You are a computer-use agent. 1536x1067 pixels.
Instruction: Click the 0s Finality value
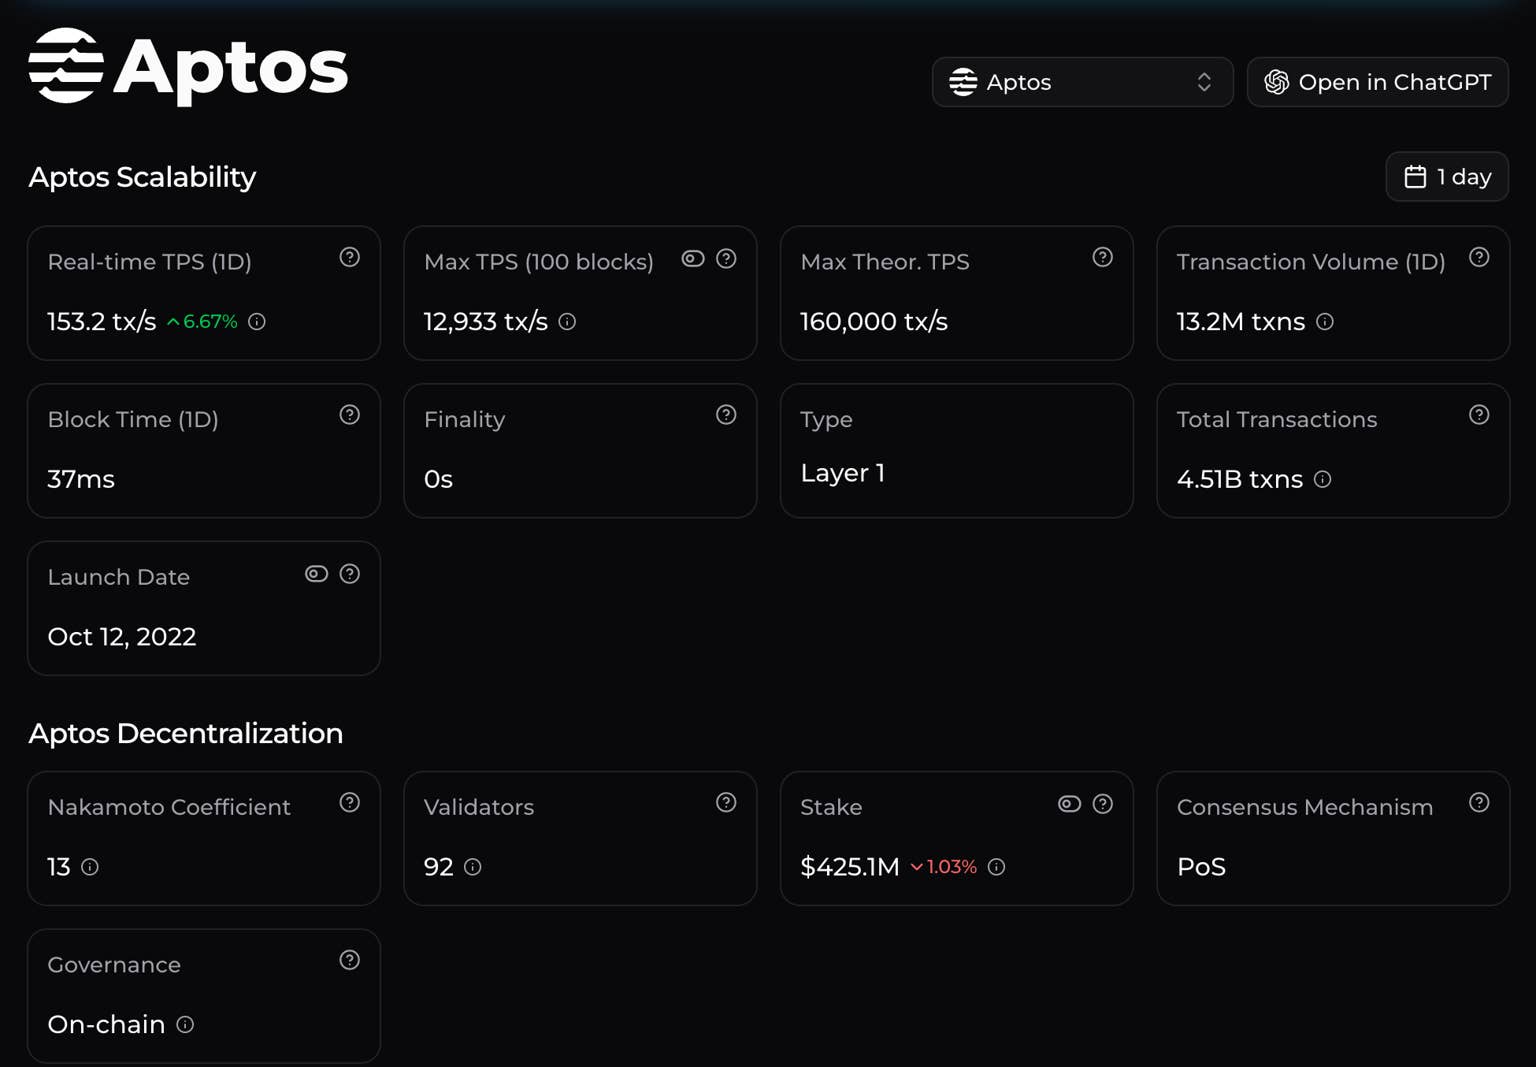[x=438, y=479]
